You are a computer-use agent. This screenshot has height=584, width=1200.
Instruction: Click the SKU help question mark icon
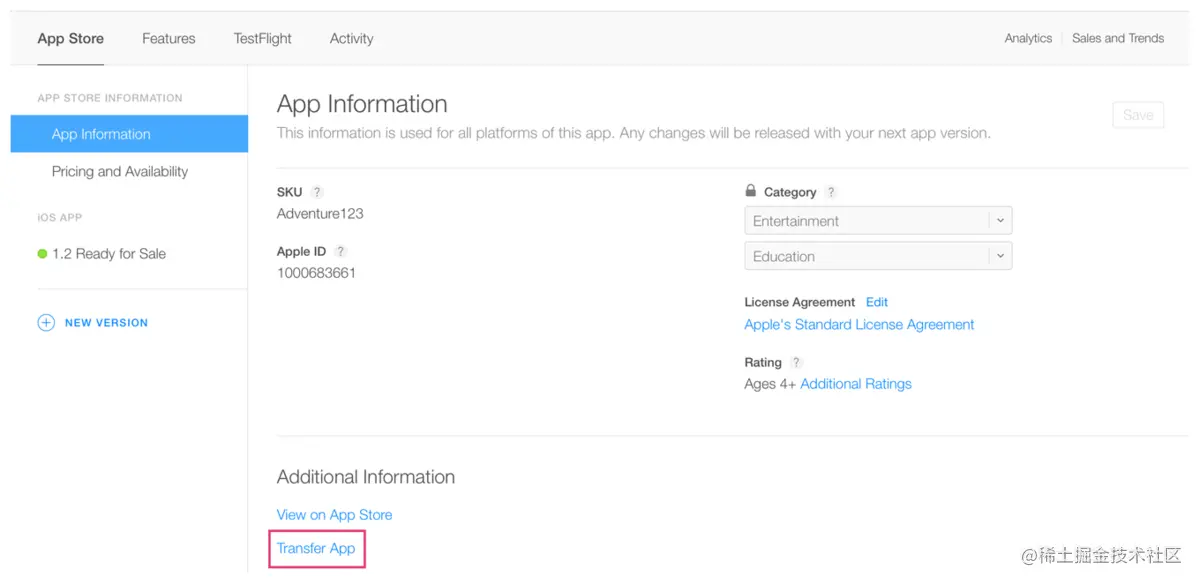click(x=317, y=192)
